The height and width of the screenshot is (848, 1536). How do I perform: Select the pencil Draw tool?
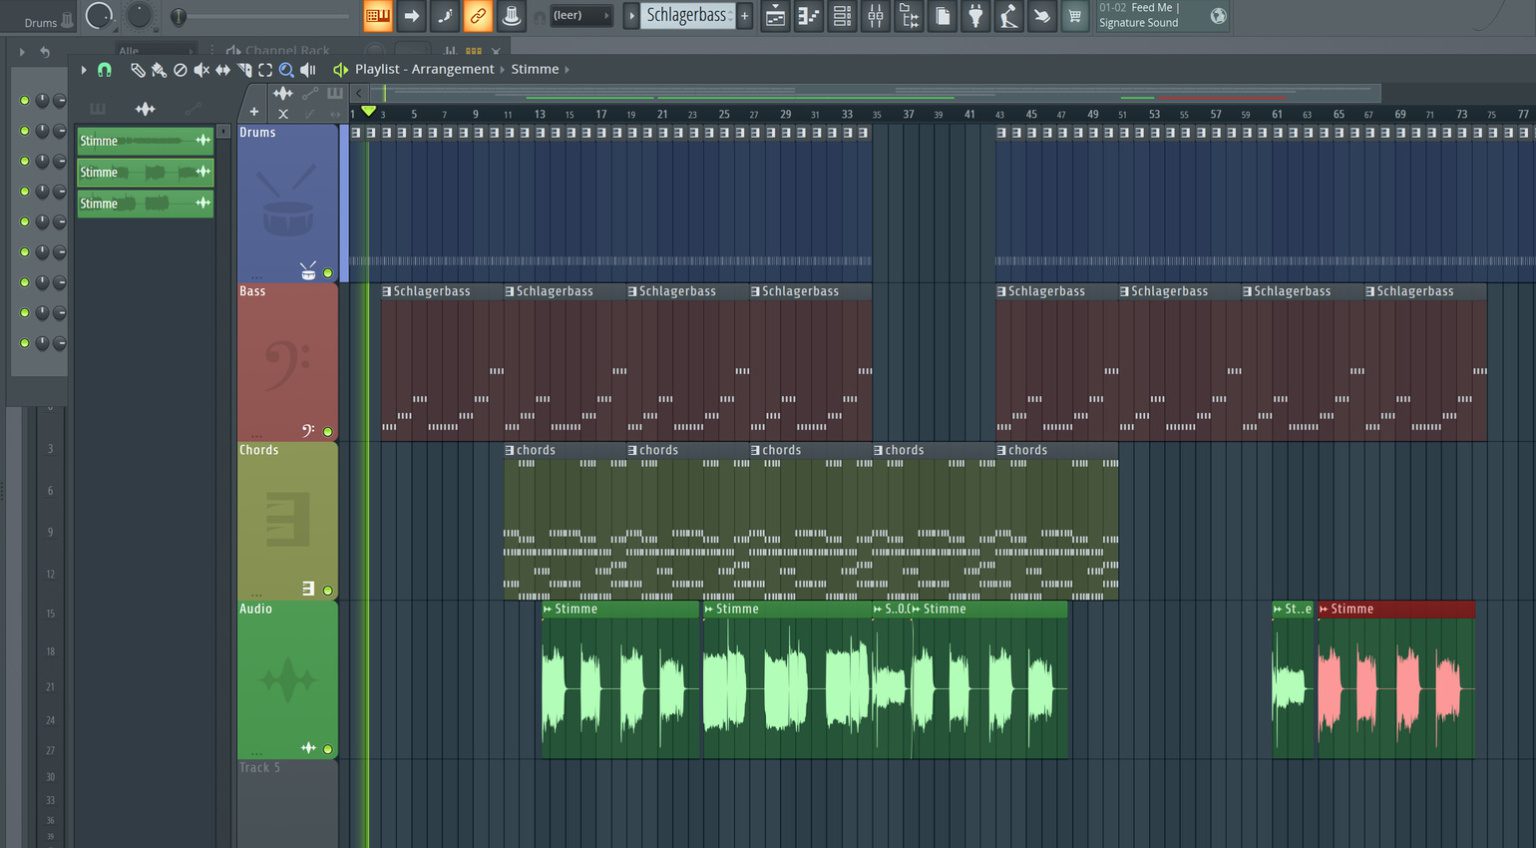138,70
